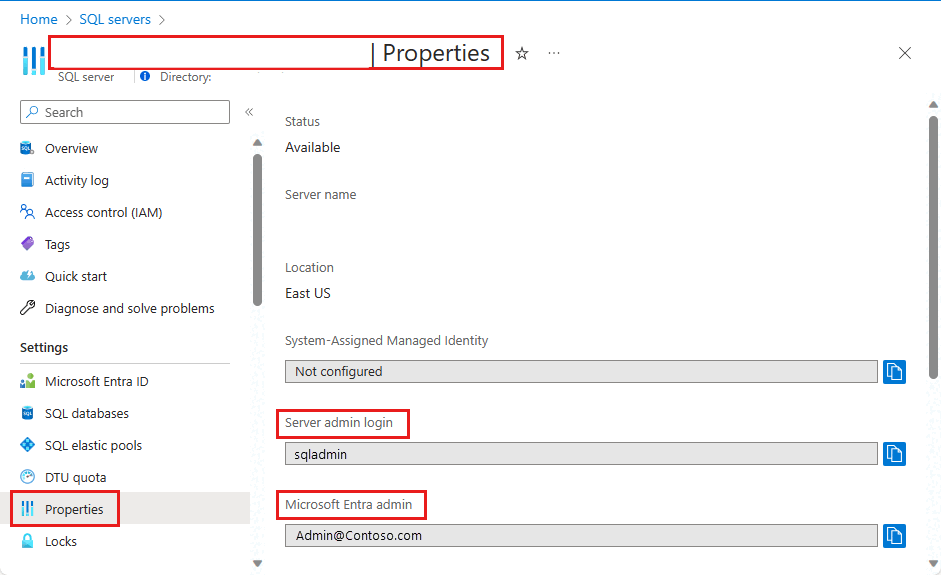Copy the System-Assigned Managed Identity value
Viewport: 941px width, 575px height.
tap(894, 372)
